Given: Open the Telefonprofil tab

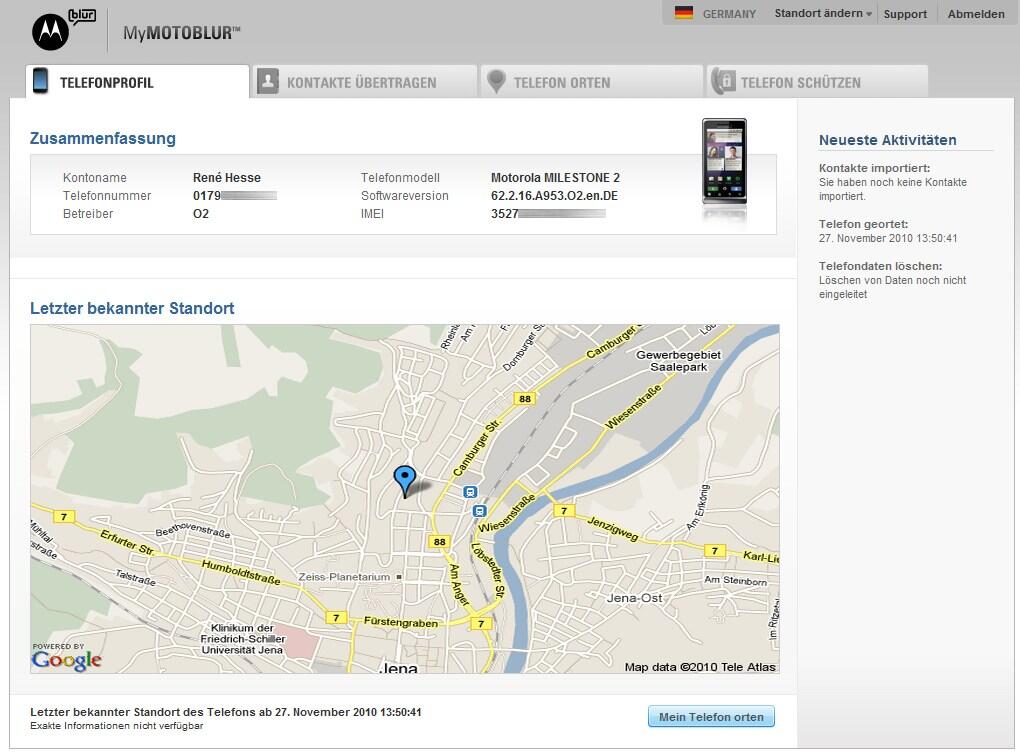Looking at the screenshot, I should pos(137,82).
